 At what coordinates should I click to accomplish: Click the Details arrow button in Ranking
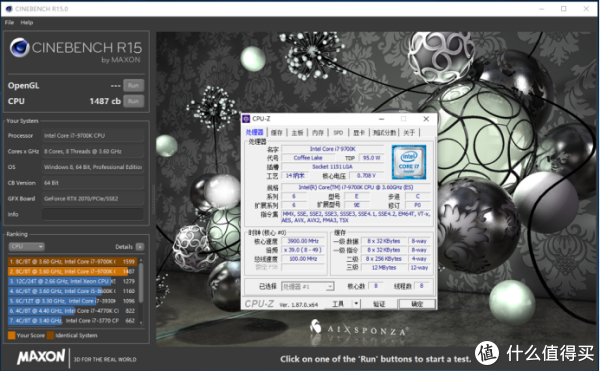[140, 247]
